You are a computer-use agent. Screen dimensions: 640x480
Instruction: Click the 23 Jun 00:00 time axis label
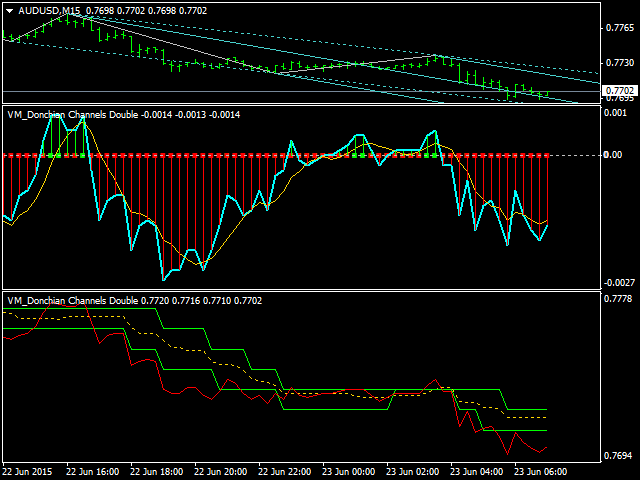tap(349, 472)
